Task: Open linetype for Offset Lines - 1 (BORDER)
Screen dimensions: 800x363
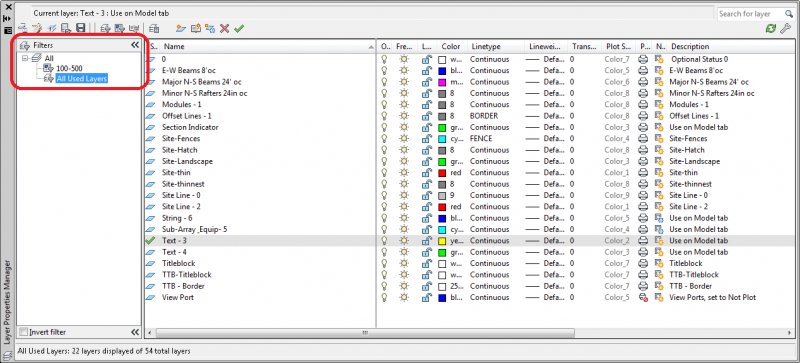Action: pyautogui.click(x=484, y=116)
